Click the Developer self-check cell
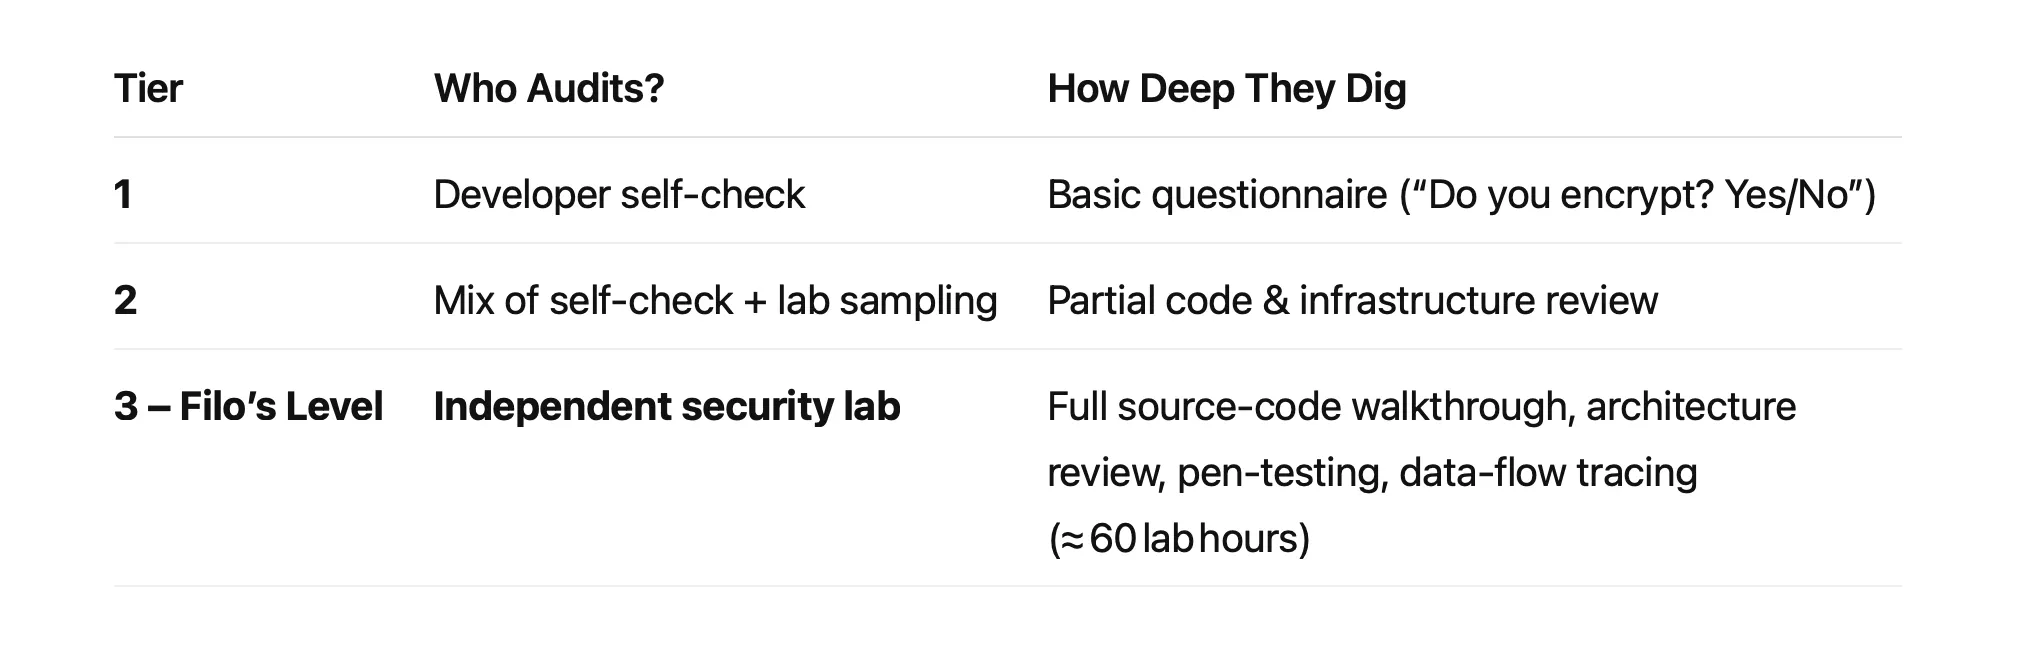Viewport: 2044px width, 652px height. click(618, 195)
